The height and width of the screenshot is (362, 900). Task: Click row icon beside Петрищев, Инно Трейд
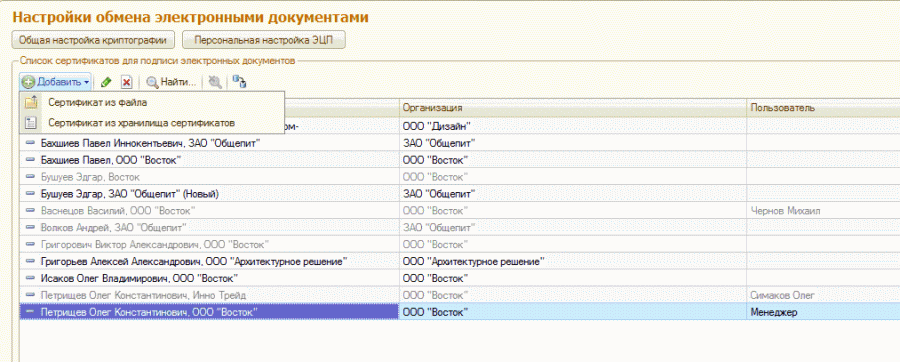pos(30,295)
